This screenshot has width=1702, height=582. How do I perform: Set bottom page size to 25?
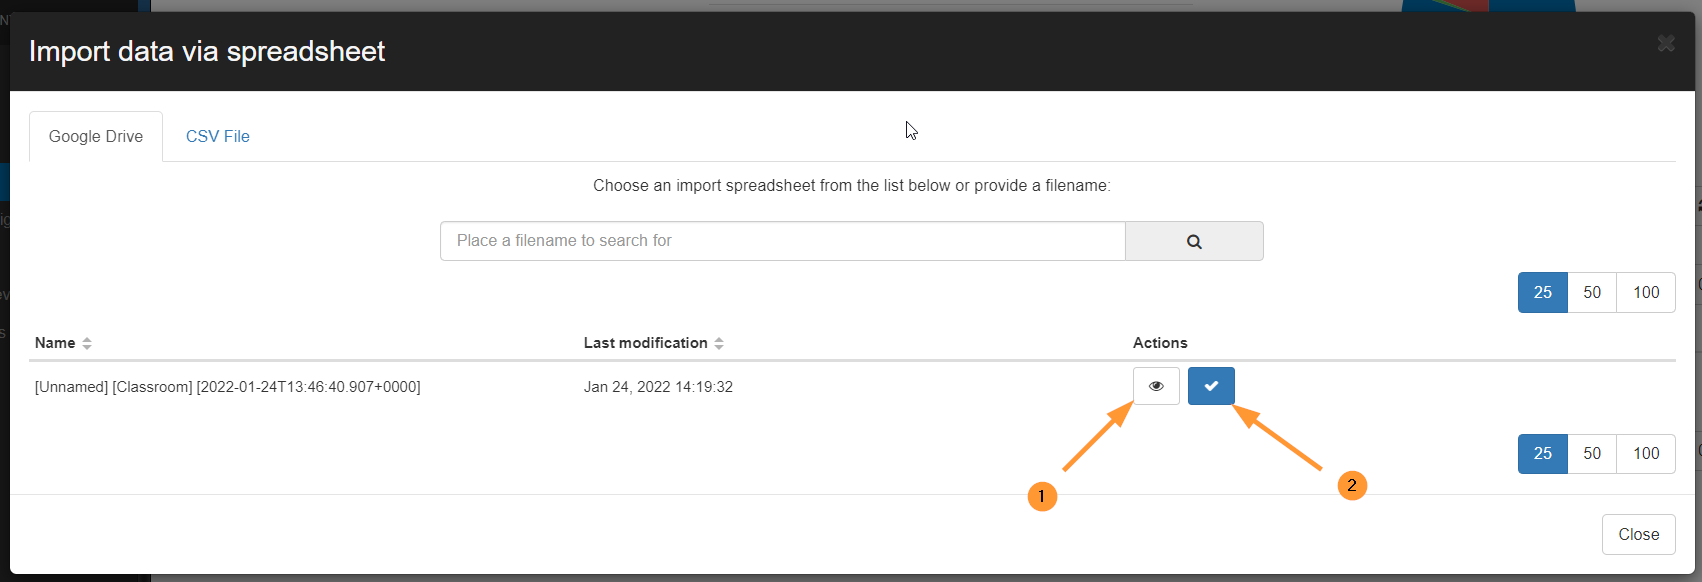(x=1543, y=453)
